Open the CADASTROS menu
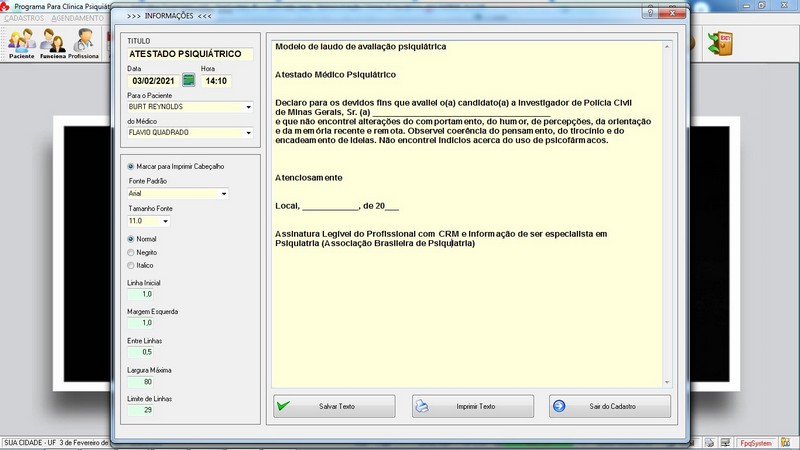 pos(24,19)
